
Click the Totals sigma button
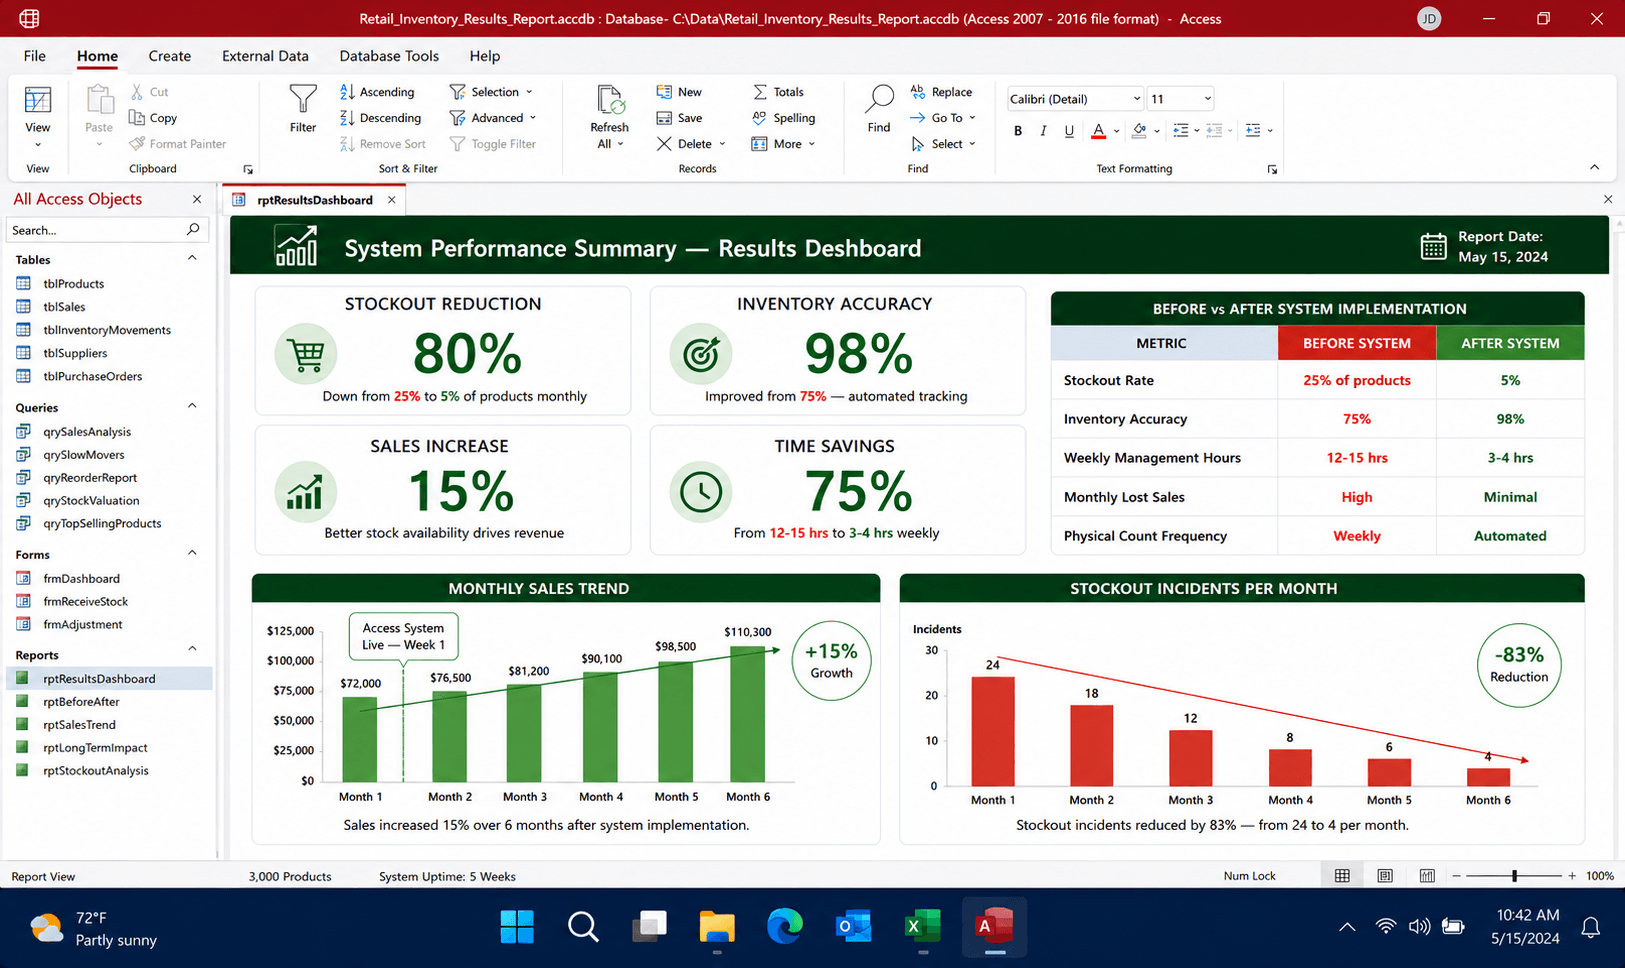pyautogui.click(x=778, y=92)
